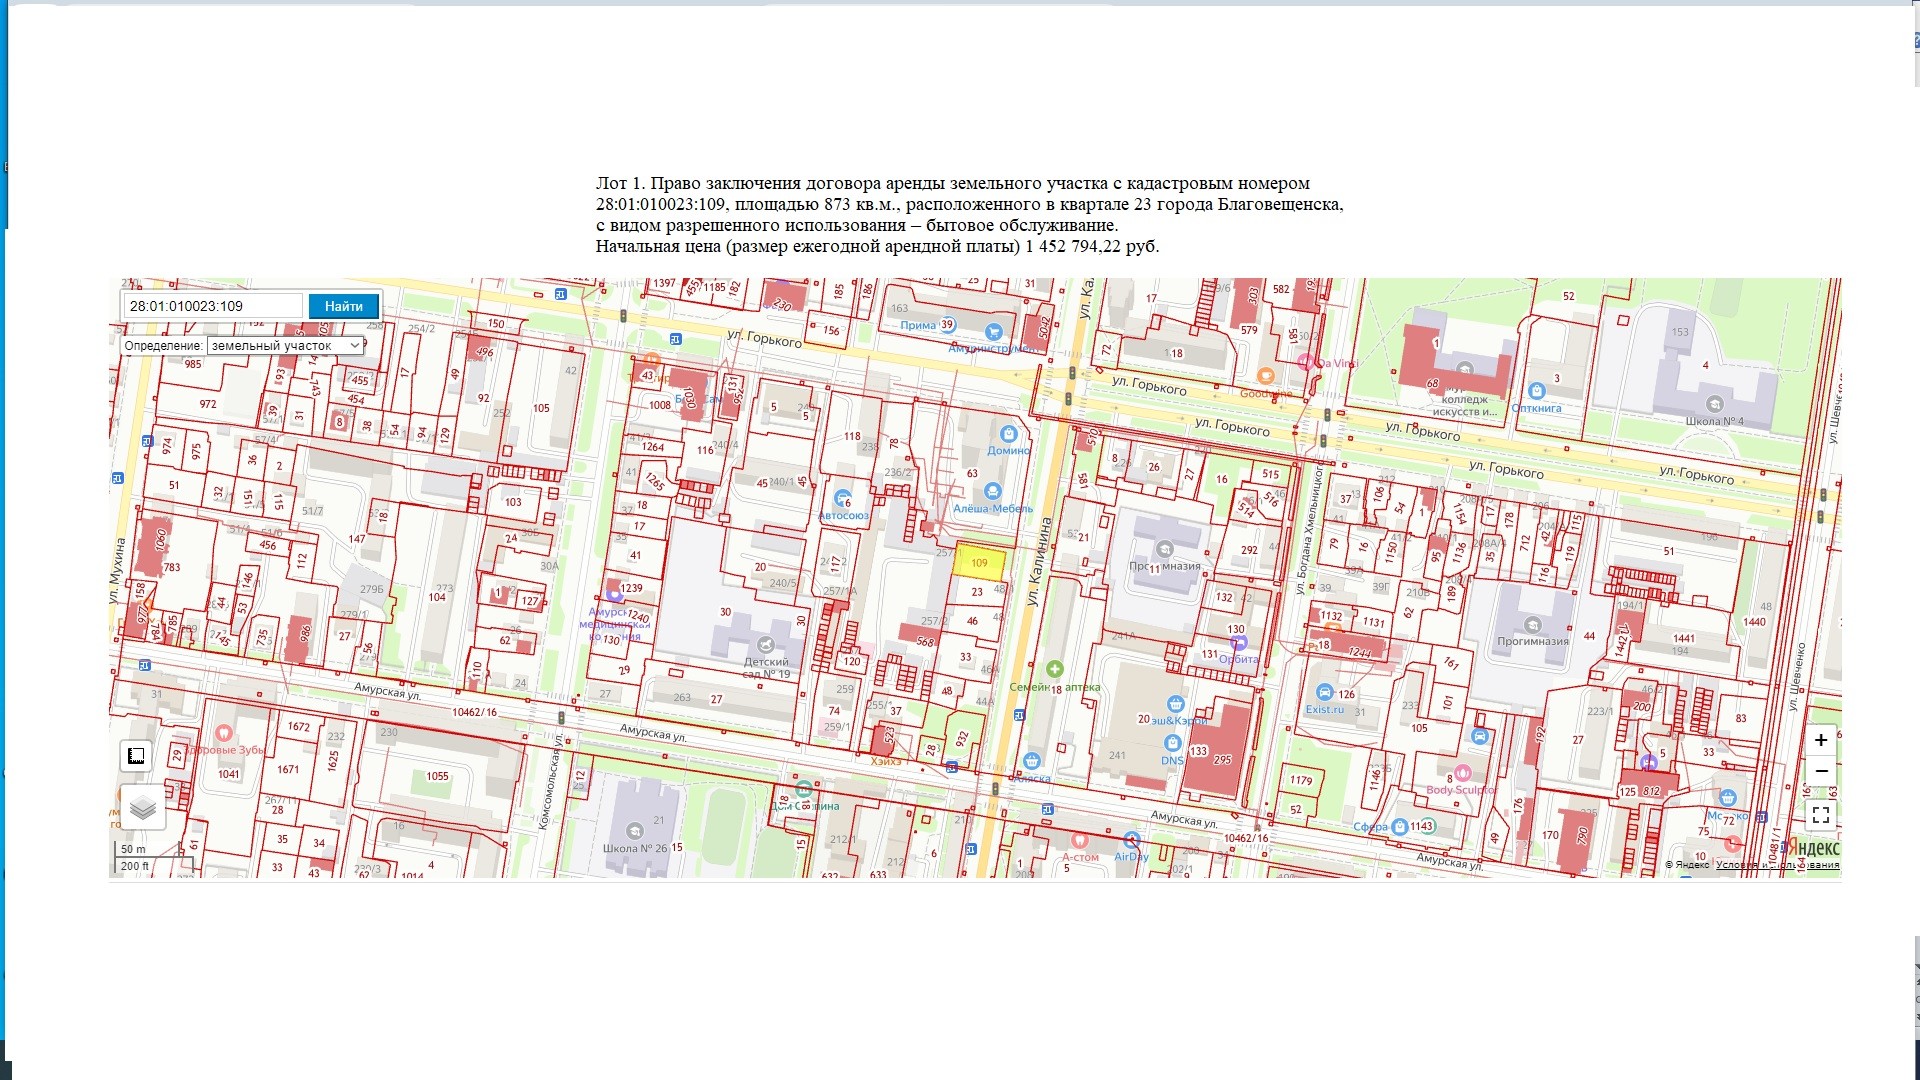1920x1080 pixels.
Task: Click the Body Sculptor marker icon
Action: (x=1462, y=773)
